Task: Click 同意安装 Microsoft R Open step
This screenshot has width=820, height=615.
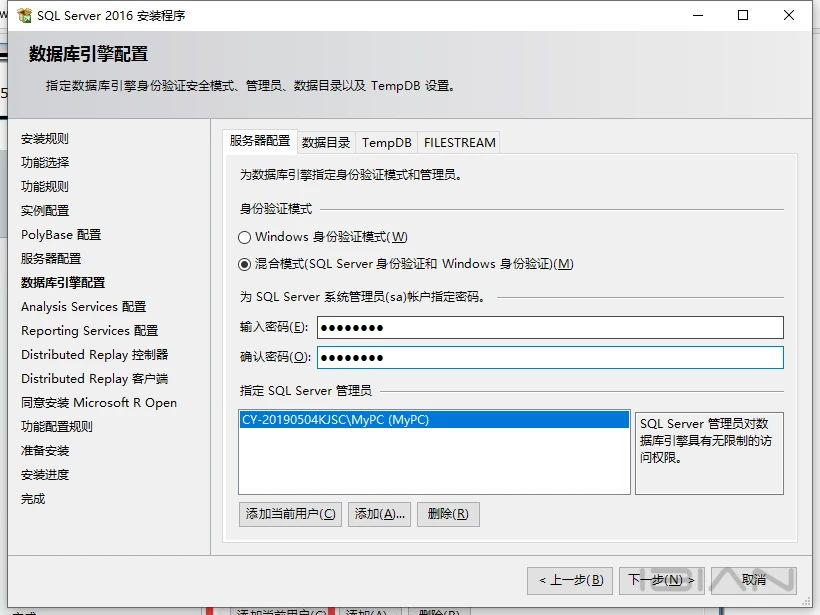Action: (99, 403)
